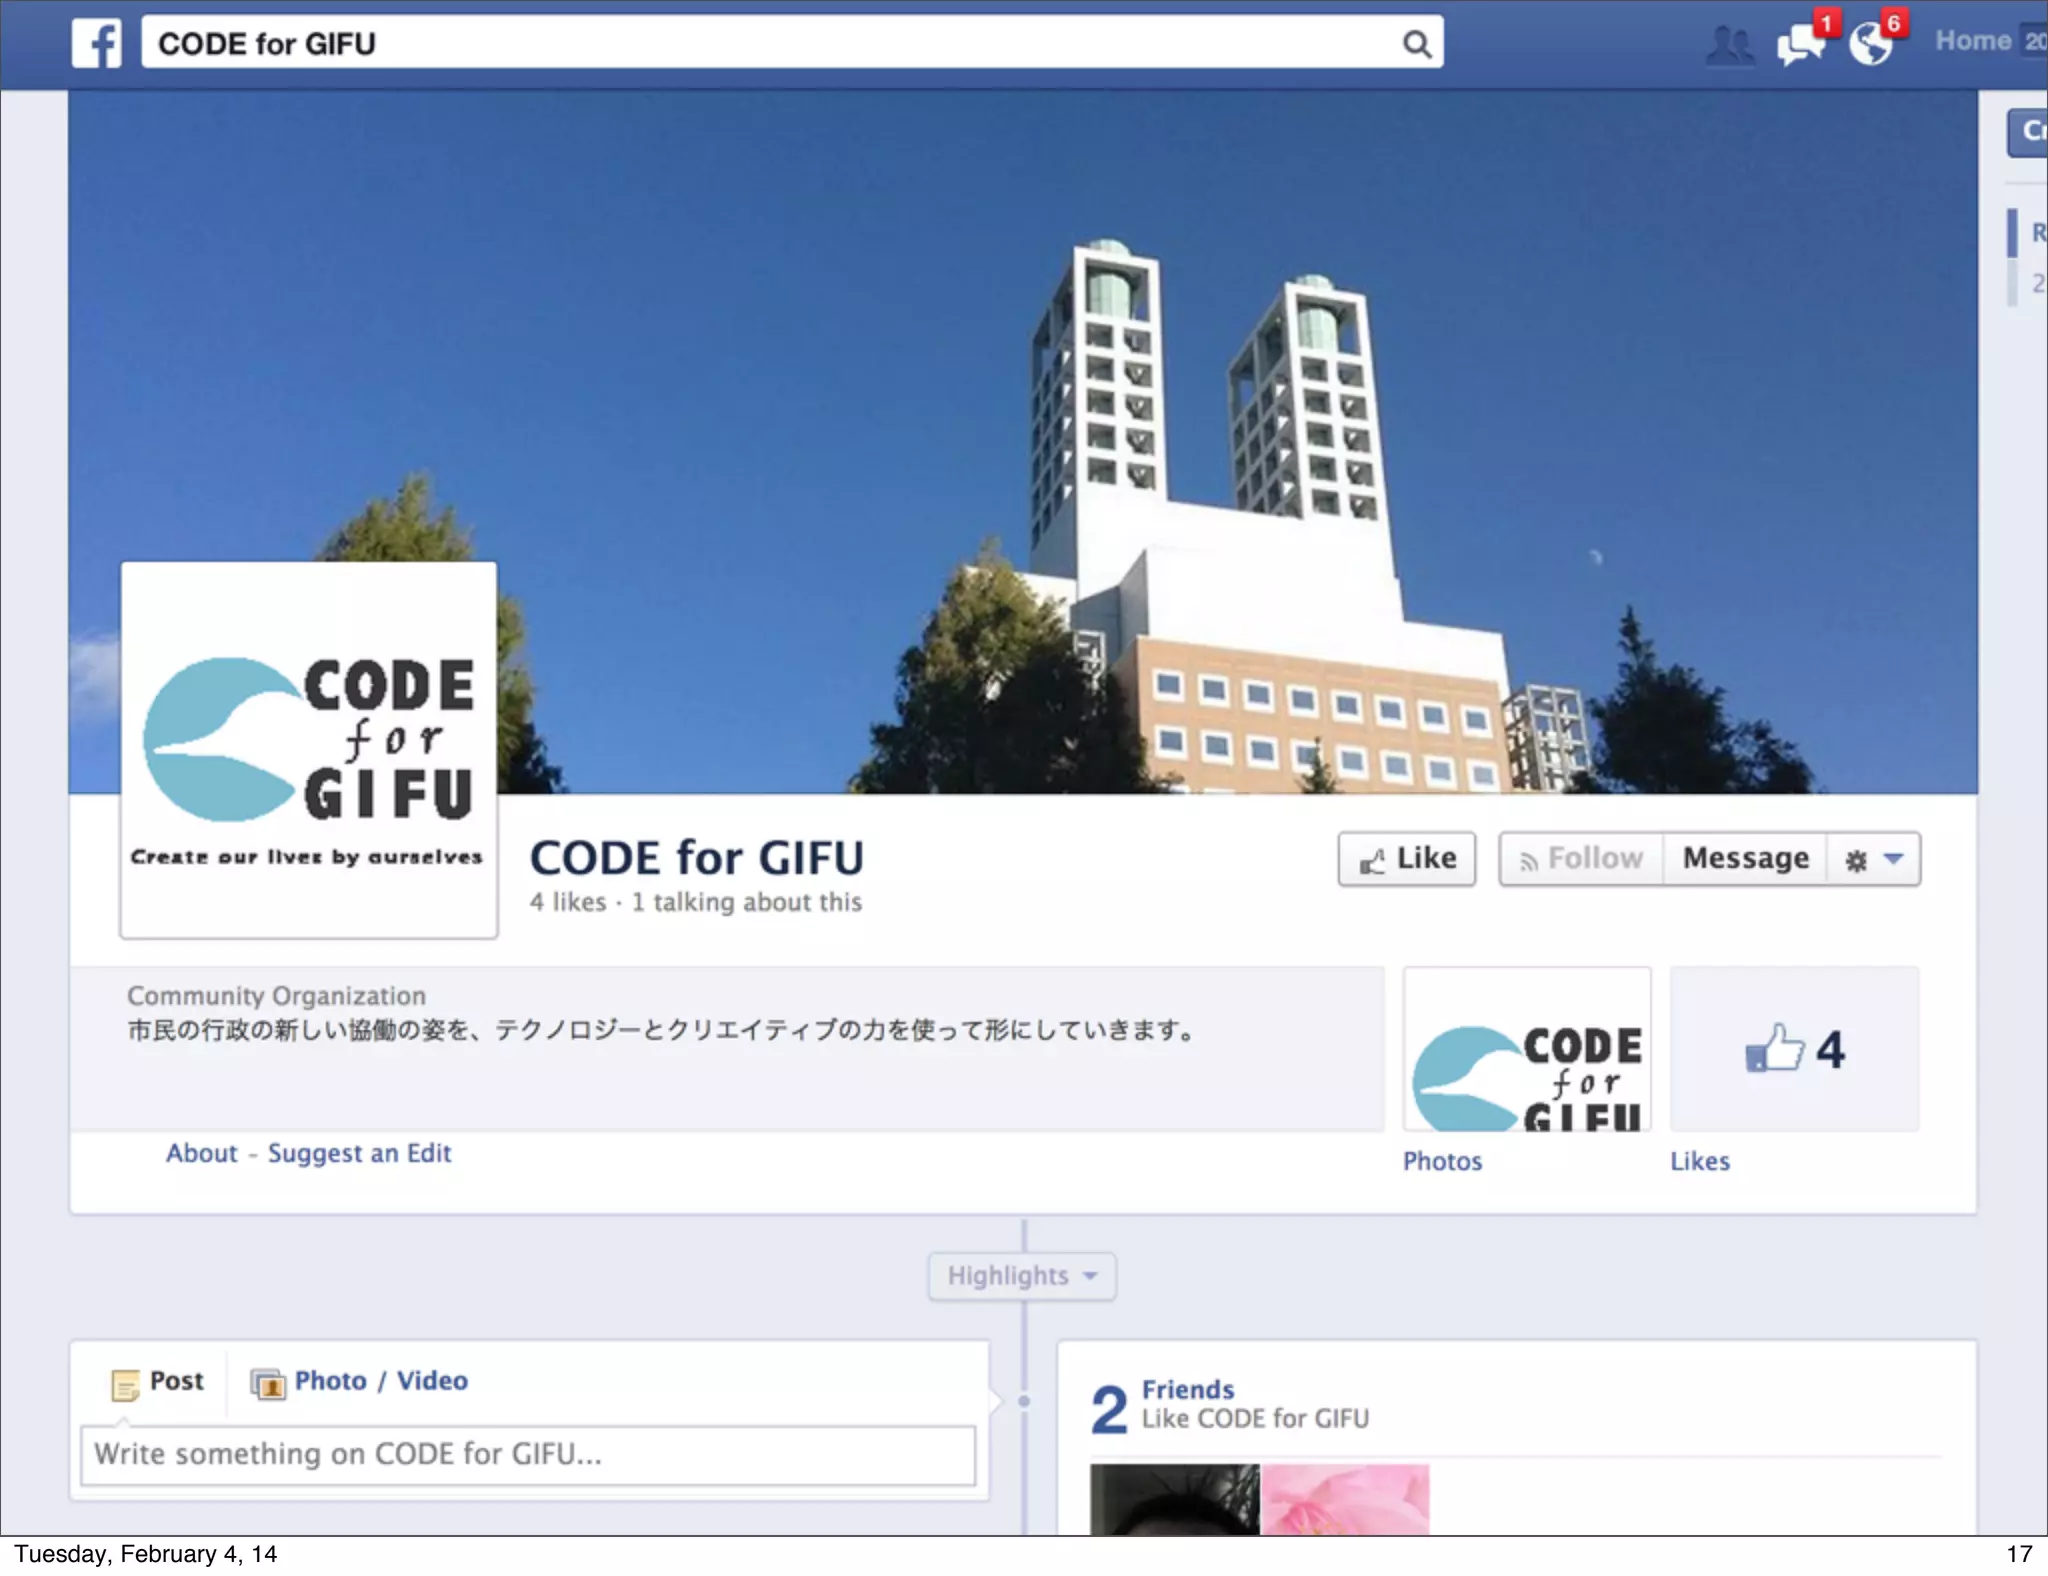Click the search magnifier icon

1416,44
